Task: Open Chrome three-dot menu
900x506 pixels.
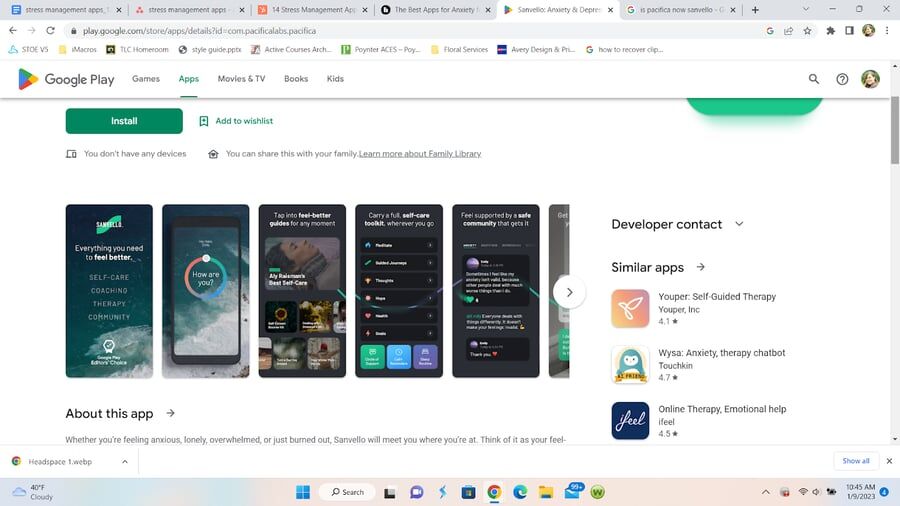Action: pos(887,31)
